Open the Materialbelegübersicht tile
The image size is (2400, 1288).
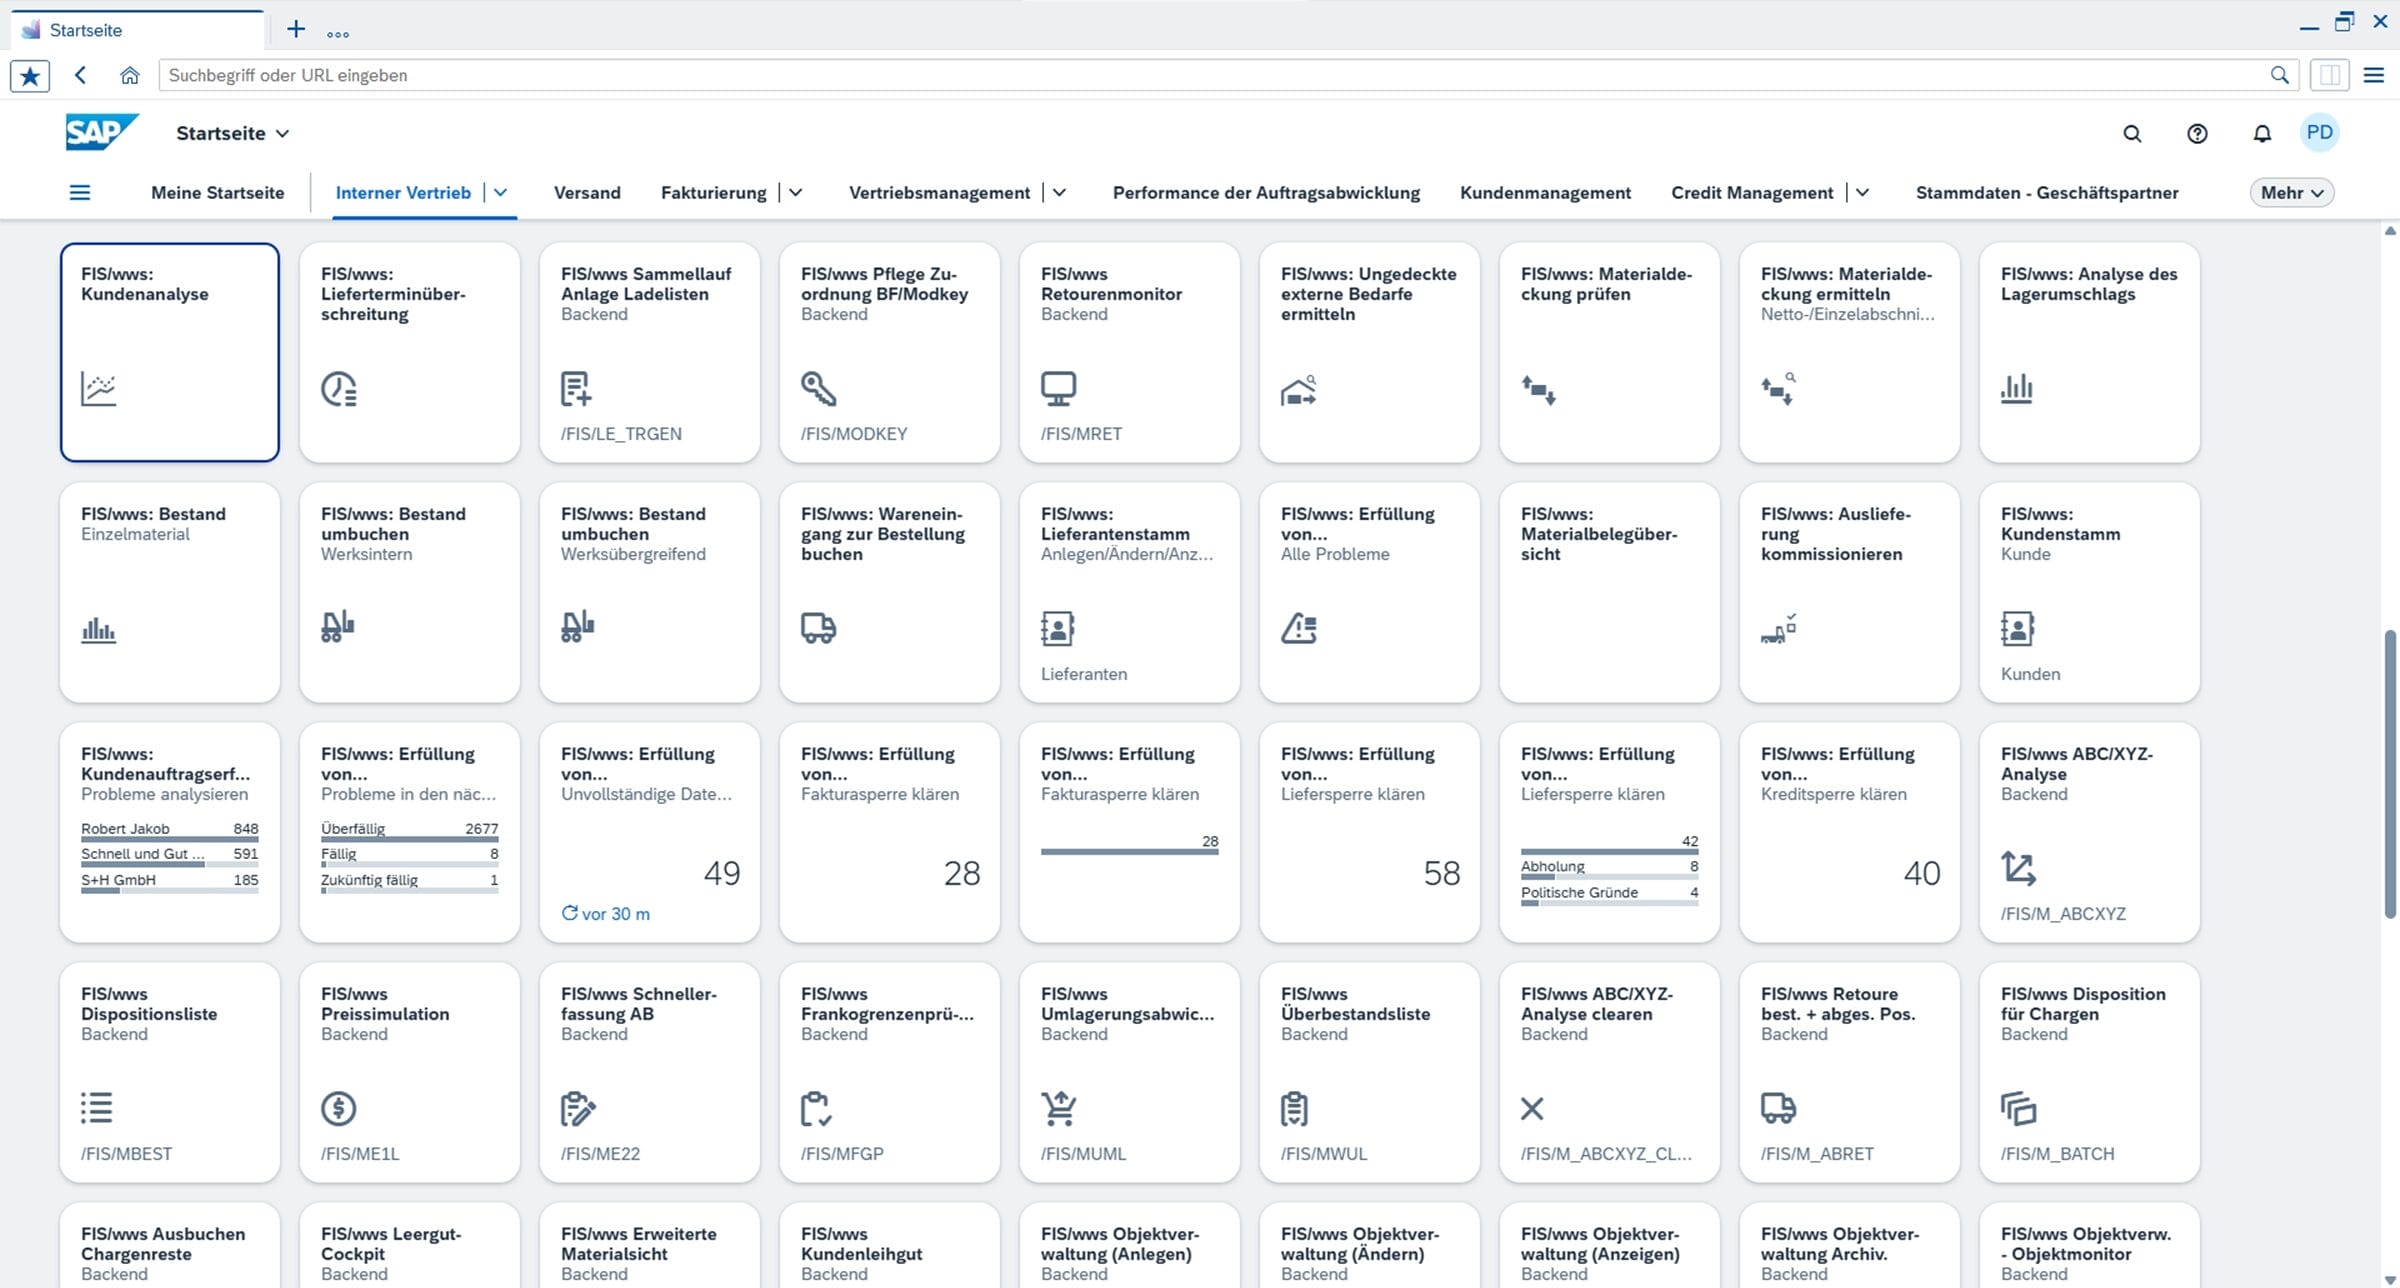click(x=1609, y=592)
